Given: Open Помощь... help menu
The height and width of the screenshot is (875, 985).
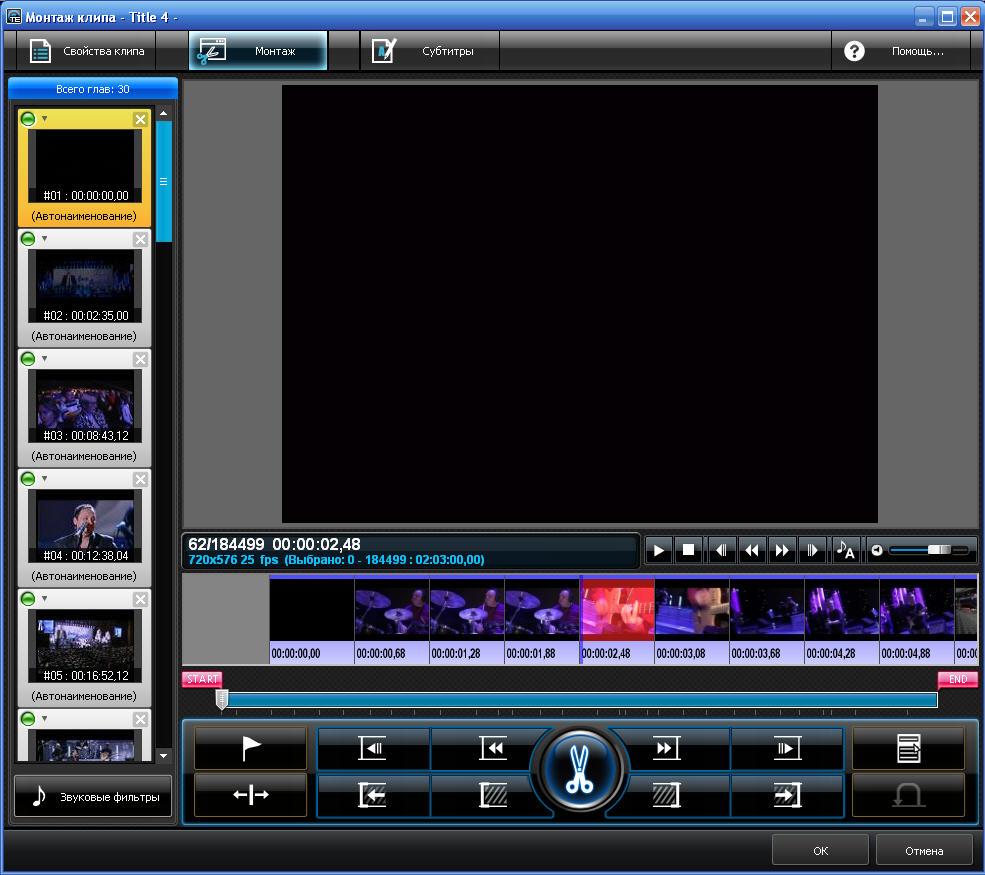Looking at the screenshot, I should (x=901, y=51).
